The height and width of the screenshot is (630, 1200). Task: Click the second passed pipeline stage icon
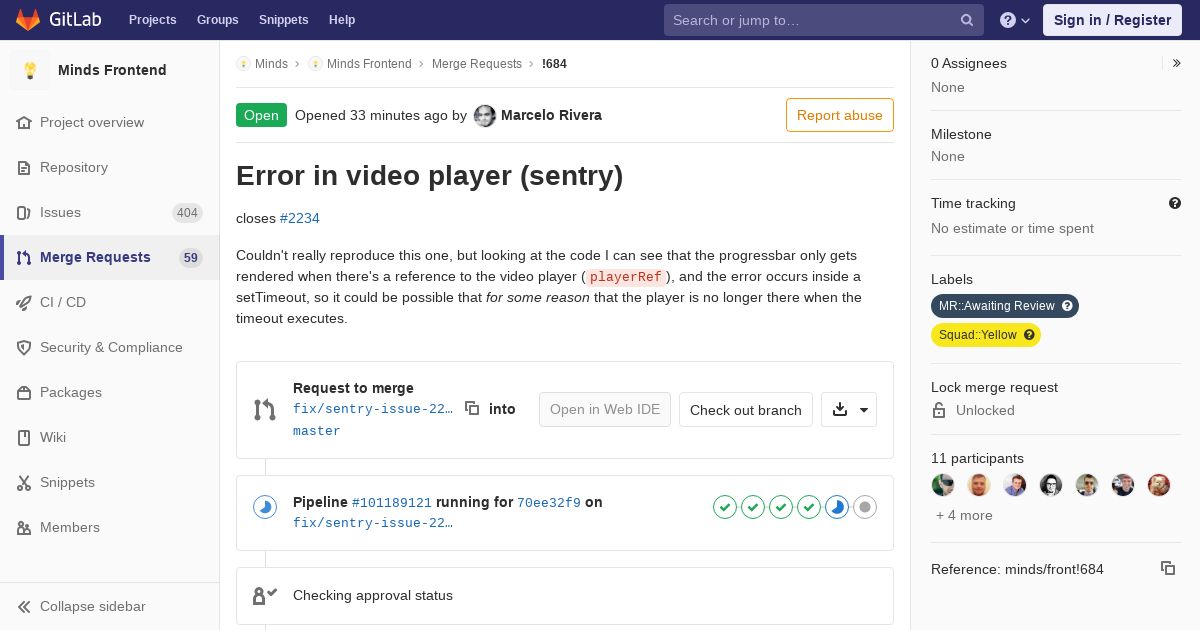click(753, 507)
